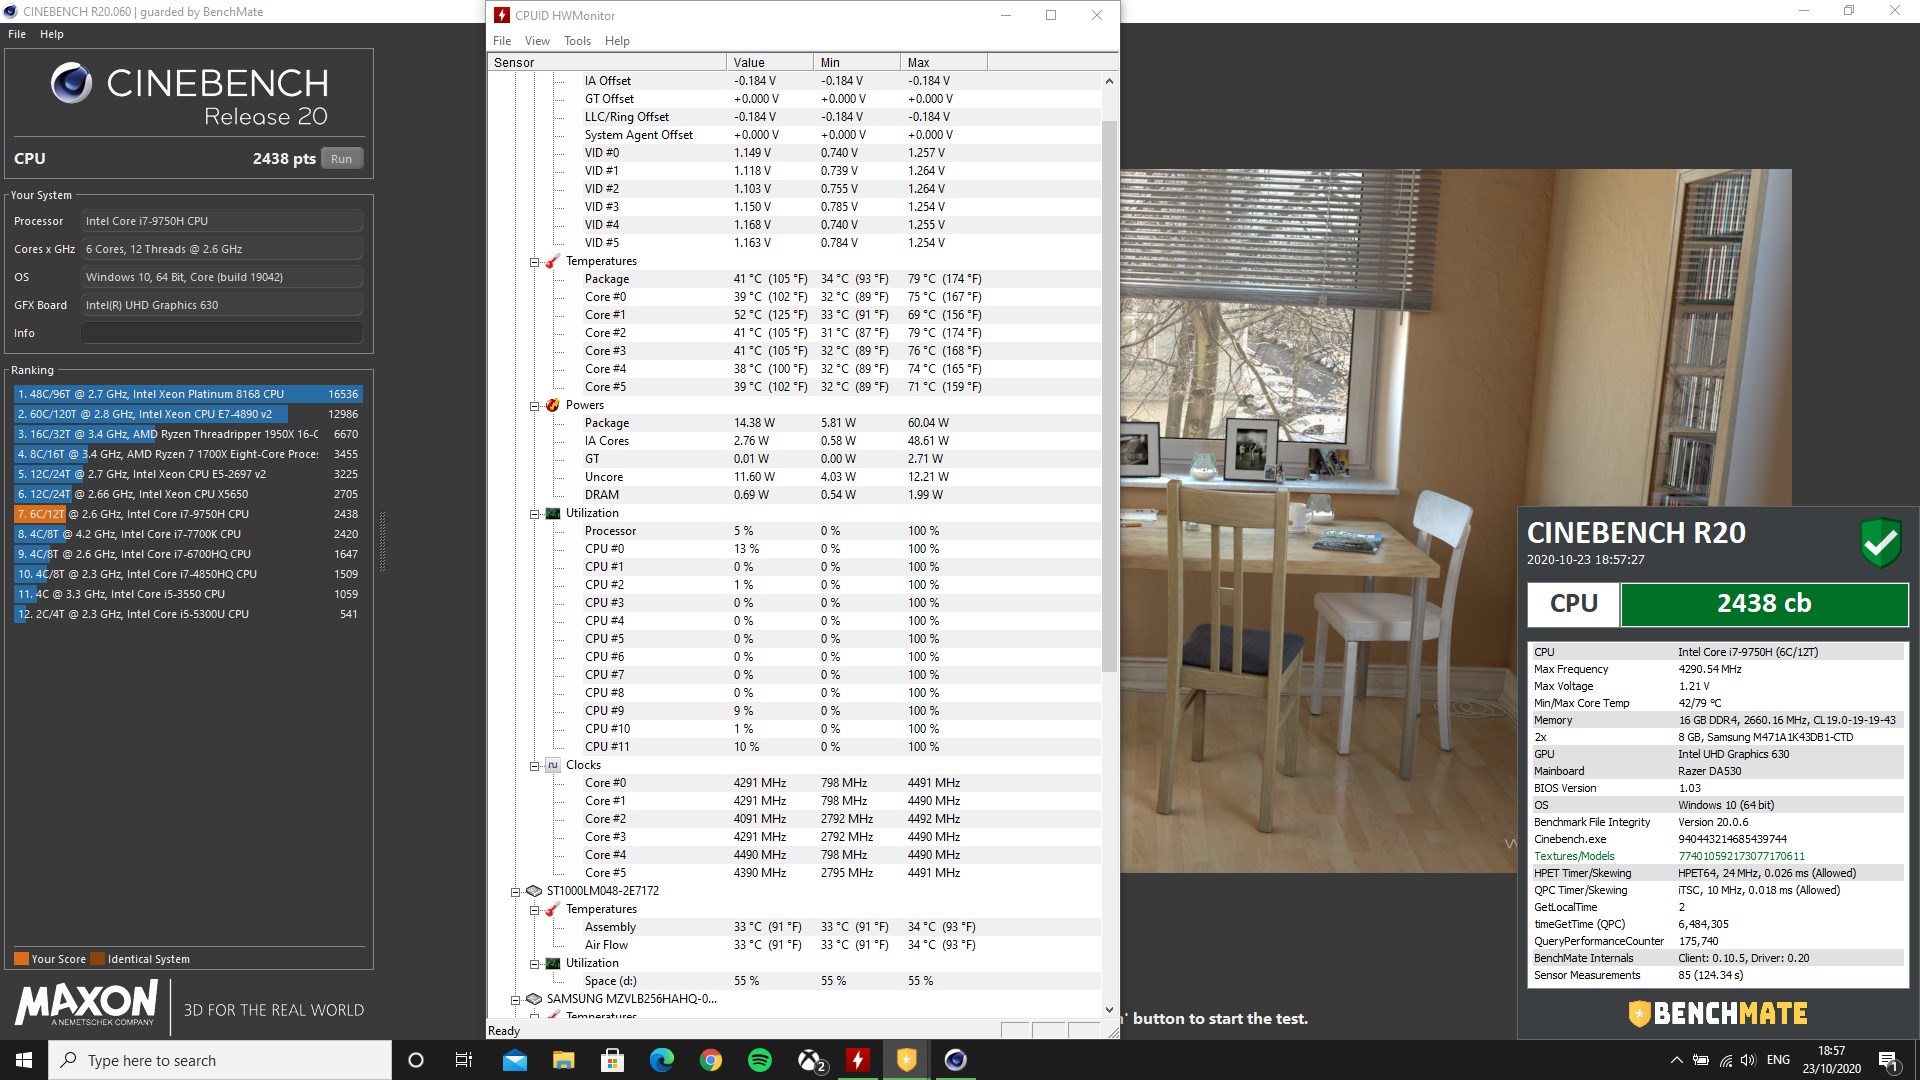Click the Cinebench Info input field
The width and height of the screenshot is (1920, 1080).
click(x=222, y=333)
